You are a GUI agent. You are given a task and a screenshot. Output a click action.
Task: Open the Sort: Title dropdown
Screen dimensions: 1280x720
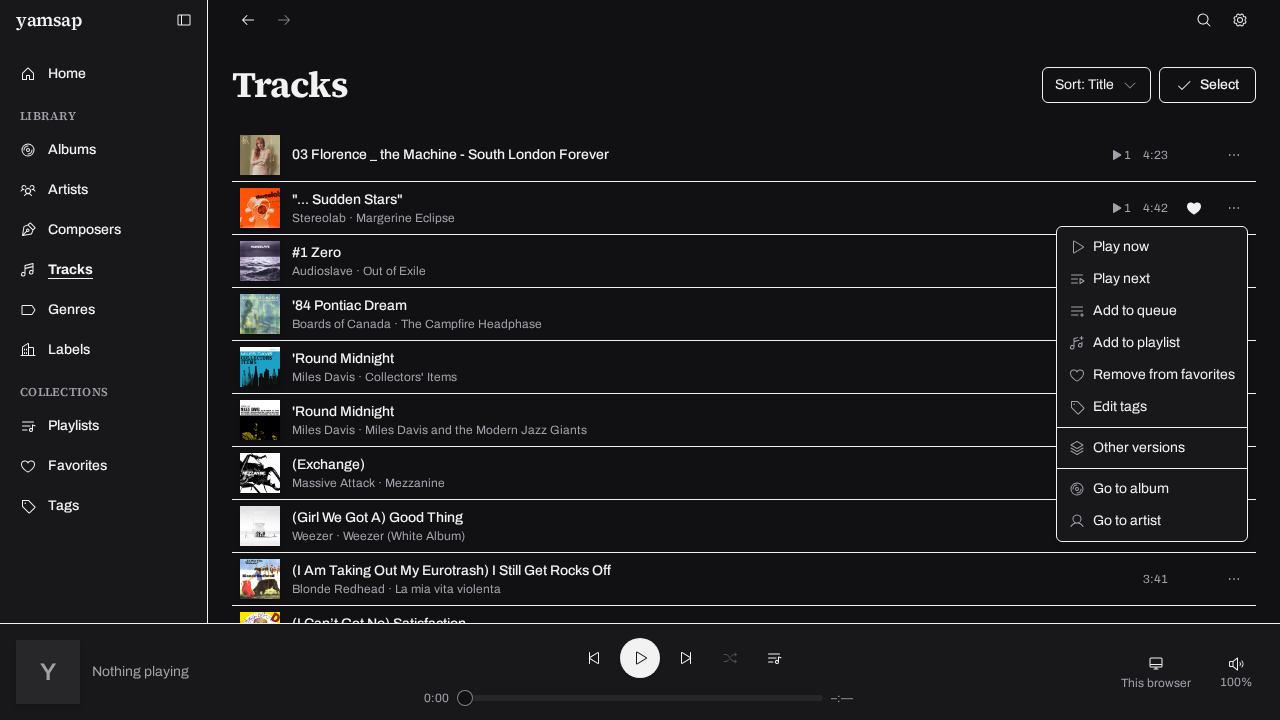(1096, 85)
